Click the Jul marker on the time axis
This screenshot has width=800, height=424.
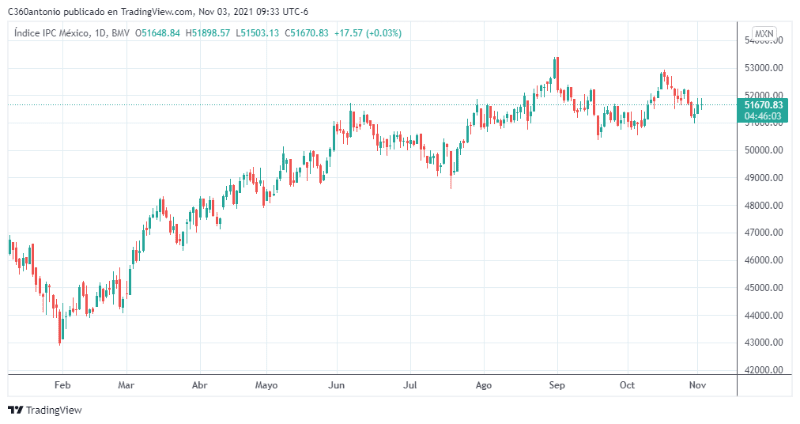point(410,384)
